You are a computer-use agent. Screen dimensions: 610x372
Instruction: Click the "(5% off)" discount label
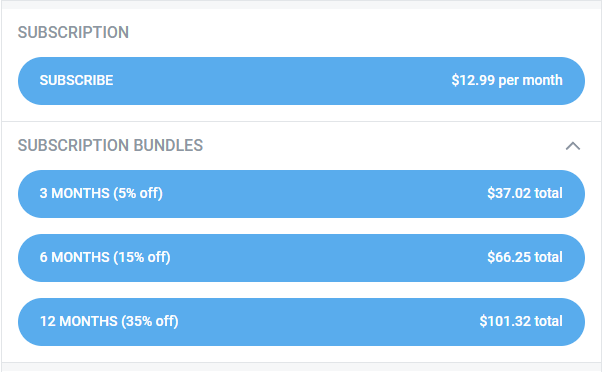tap(138, 193)
